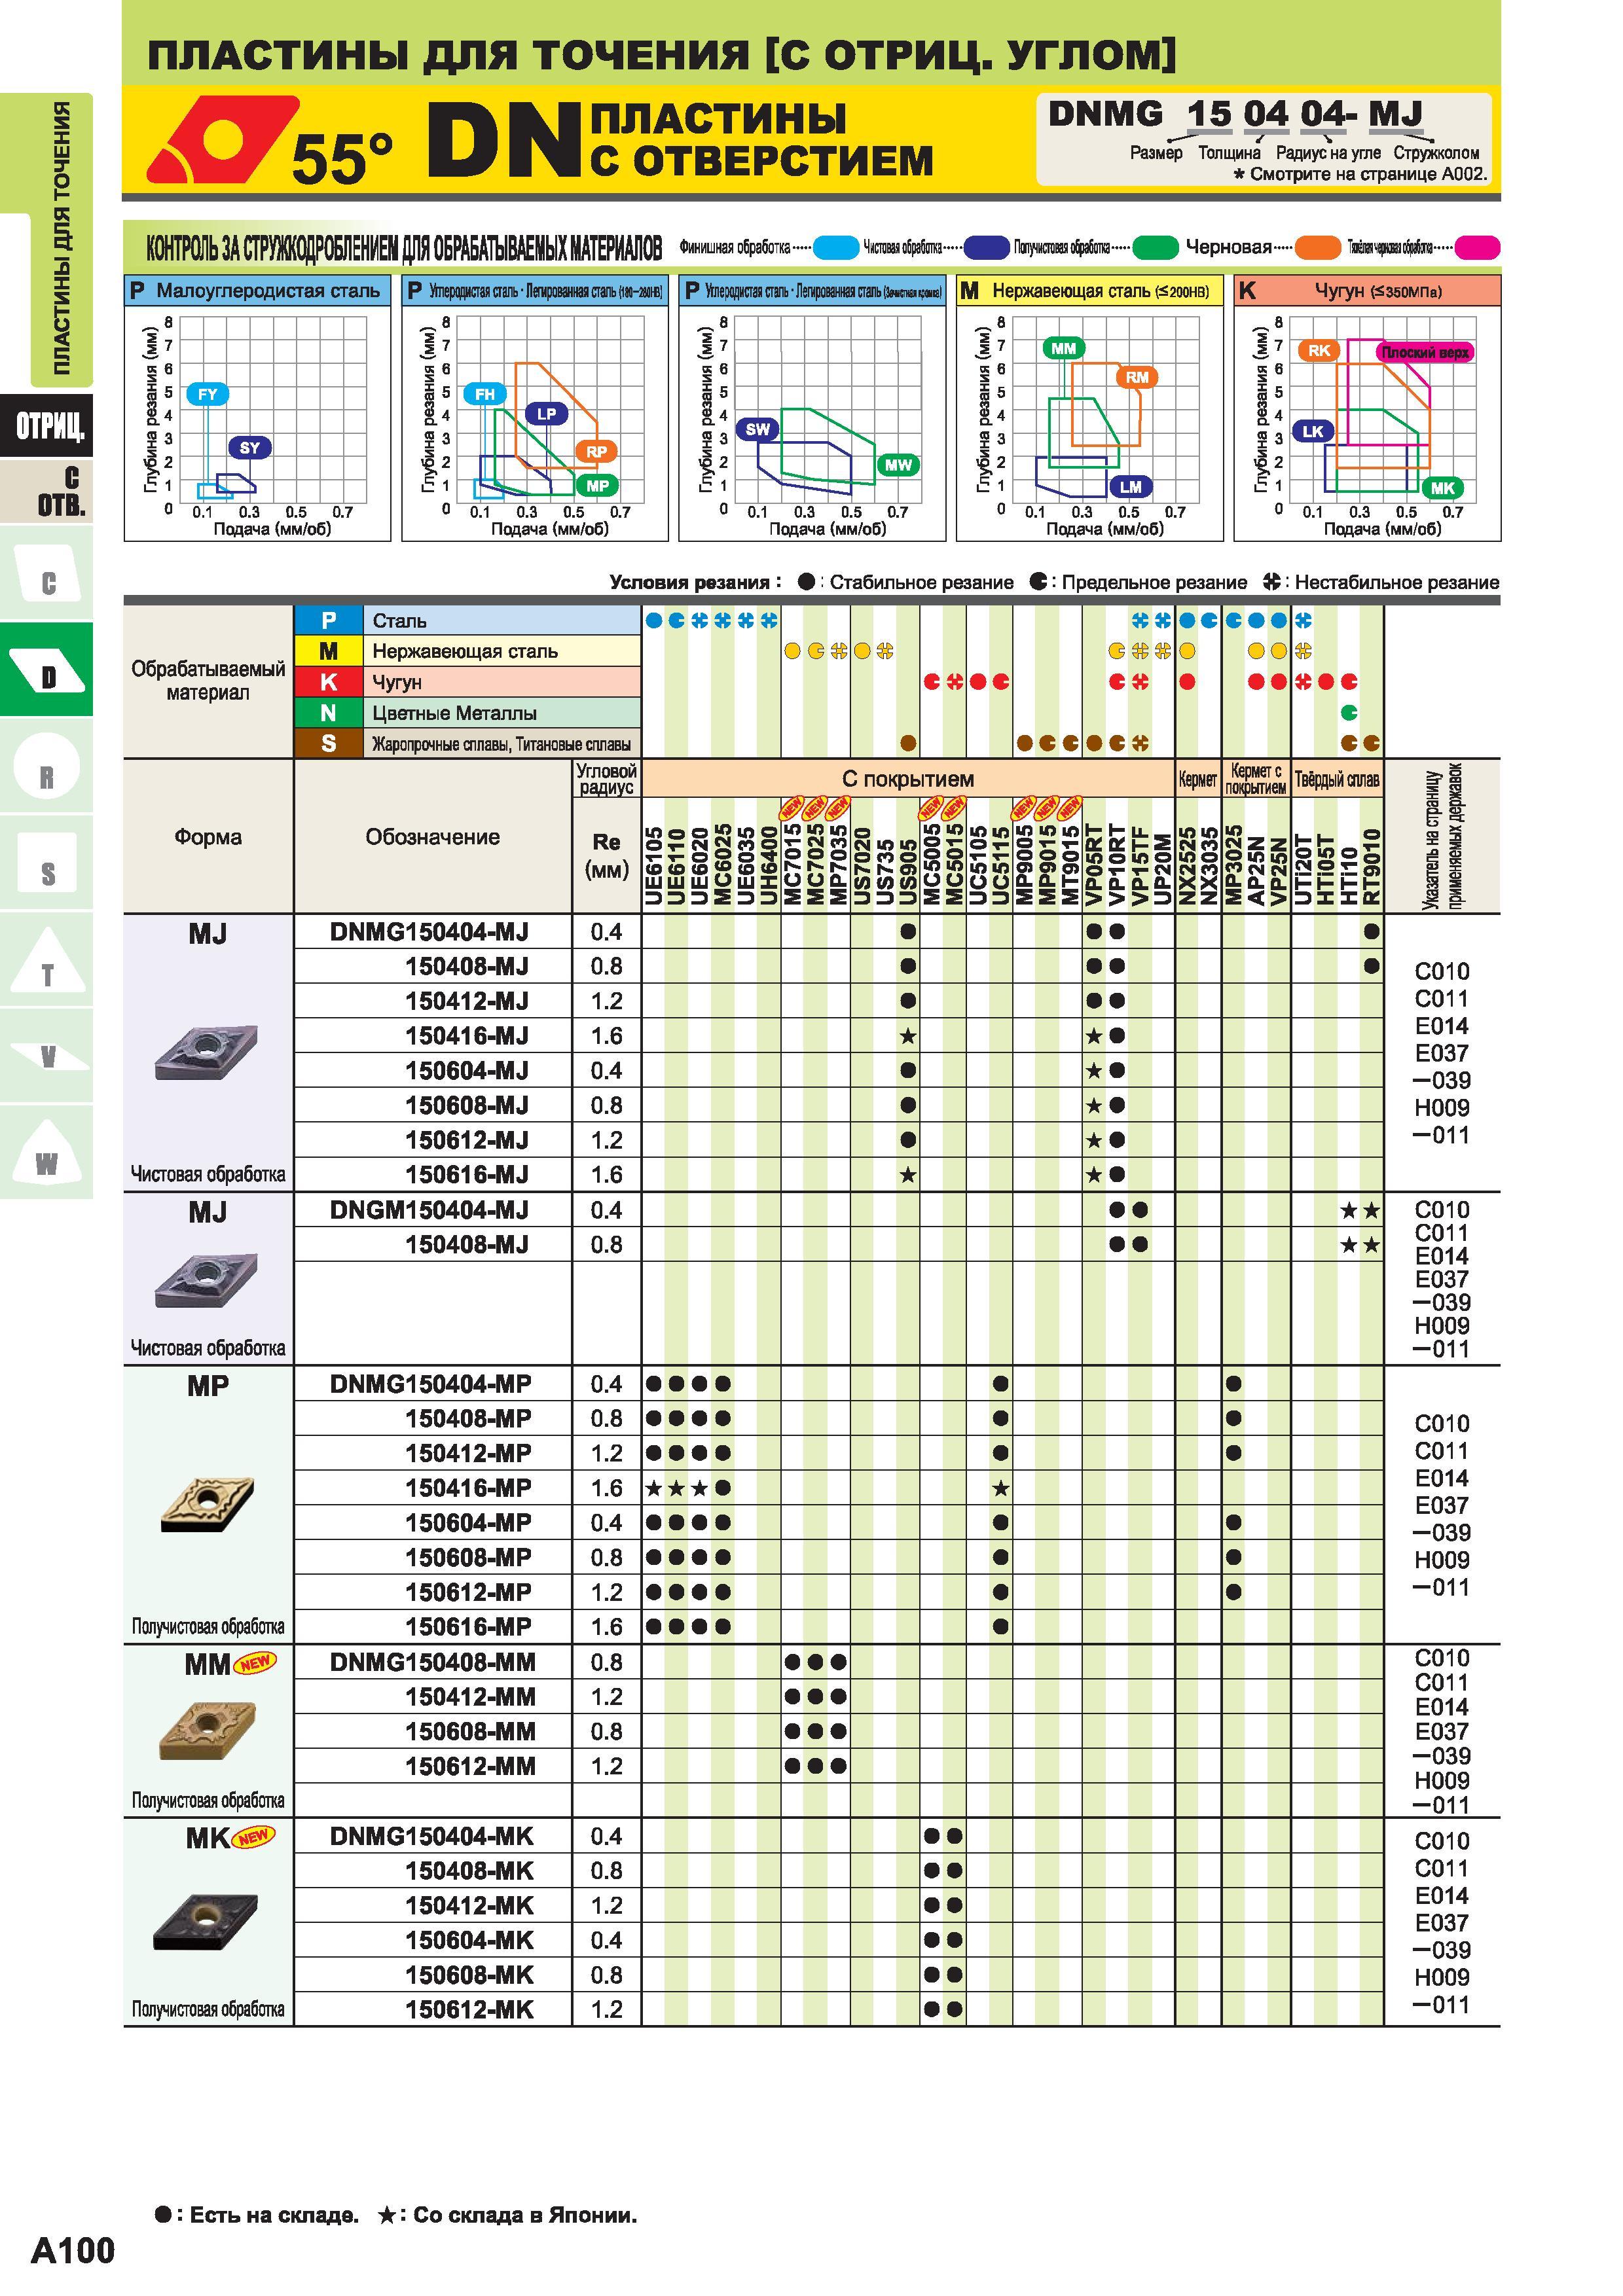Click the LP chipbreaker chart label
This screenshot has height=2296, width=1623.
547,414
